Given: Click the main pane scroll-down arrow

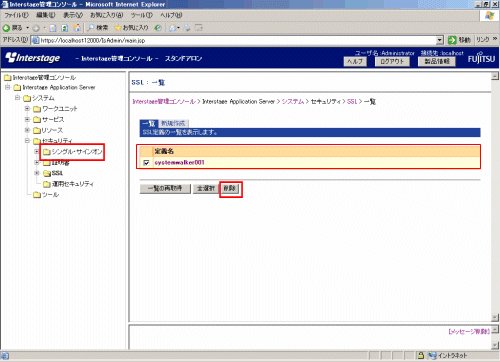Looking at the screenshot, I should (495, 317).
